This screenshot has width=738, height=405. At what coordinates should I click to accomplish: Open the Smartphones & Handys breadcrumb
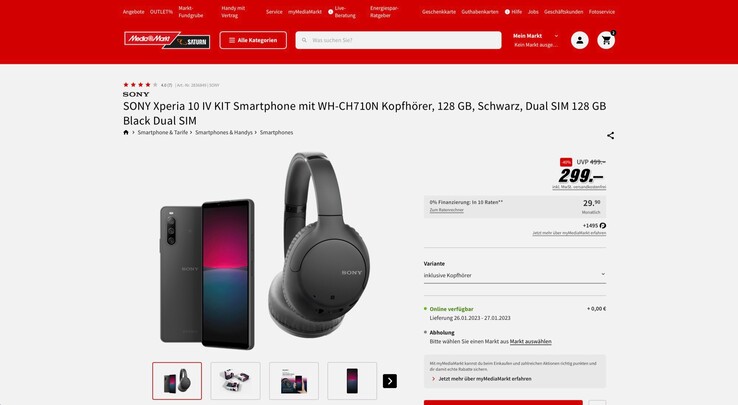point(224,132)
